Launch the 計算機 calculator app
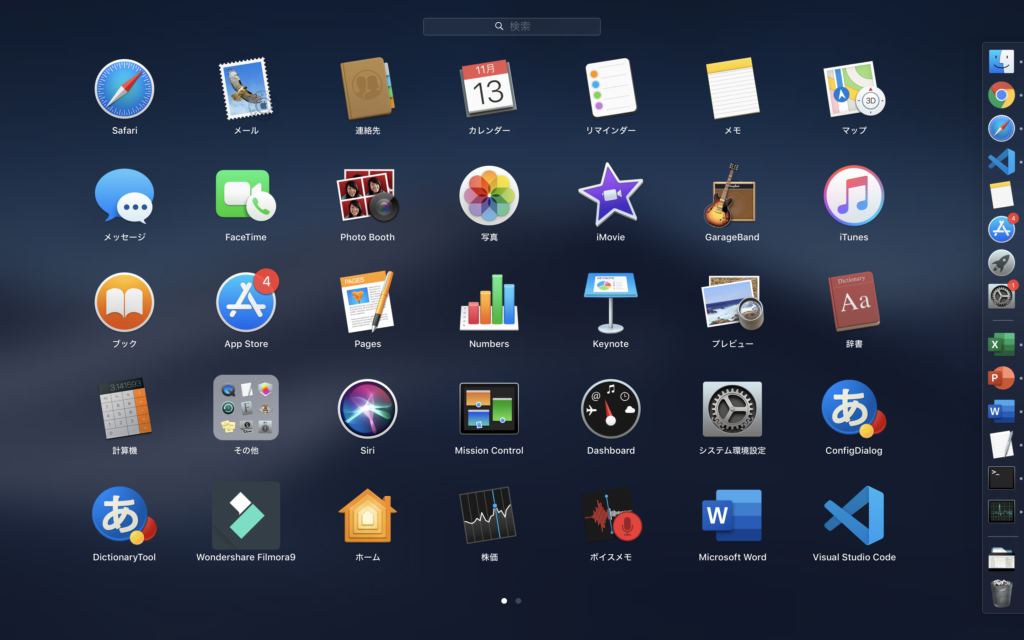Screen dimensions: 1024x640 (124, 408)
